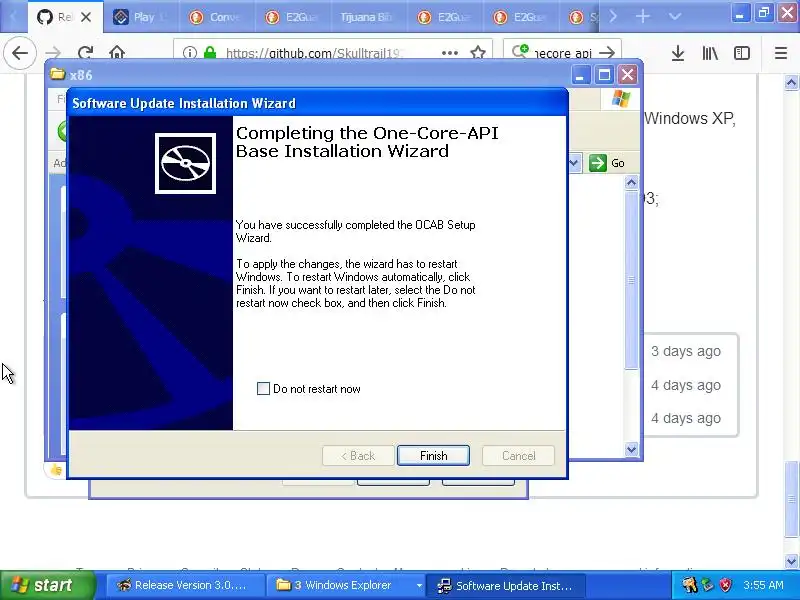Viewport: 800px width, 600px height.
Task: Close the active GitHub release tab
Action: (x=86, y=17)
